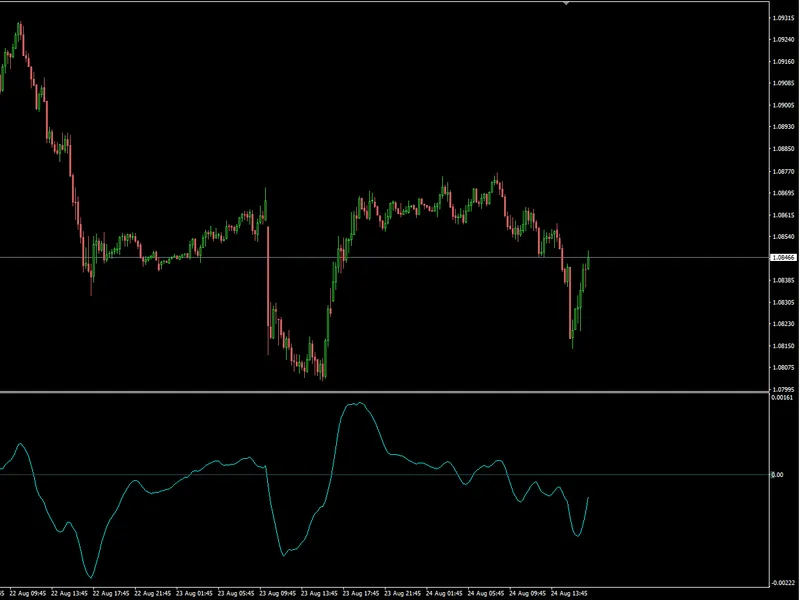This screenshot has width=800, height=600.
Task: Click the 22 Aug 09:45 time label
Action: [28, 594]
